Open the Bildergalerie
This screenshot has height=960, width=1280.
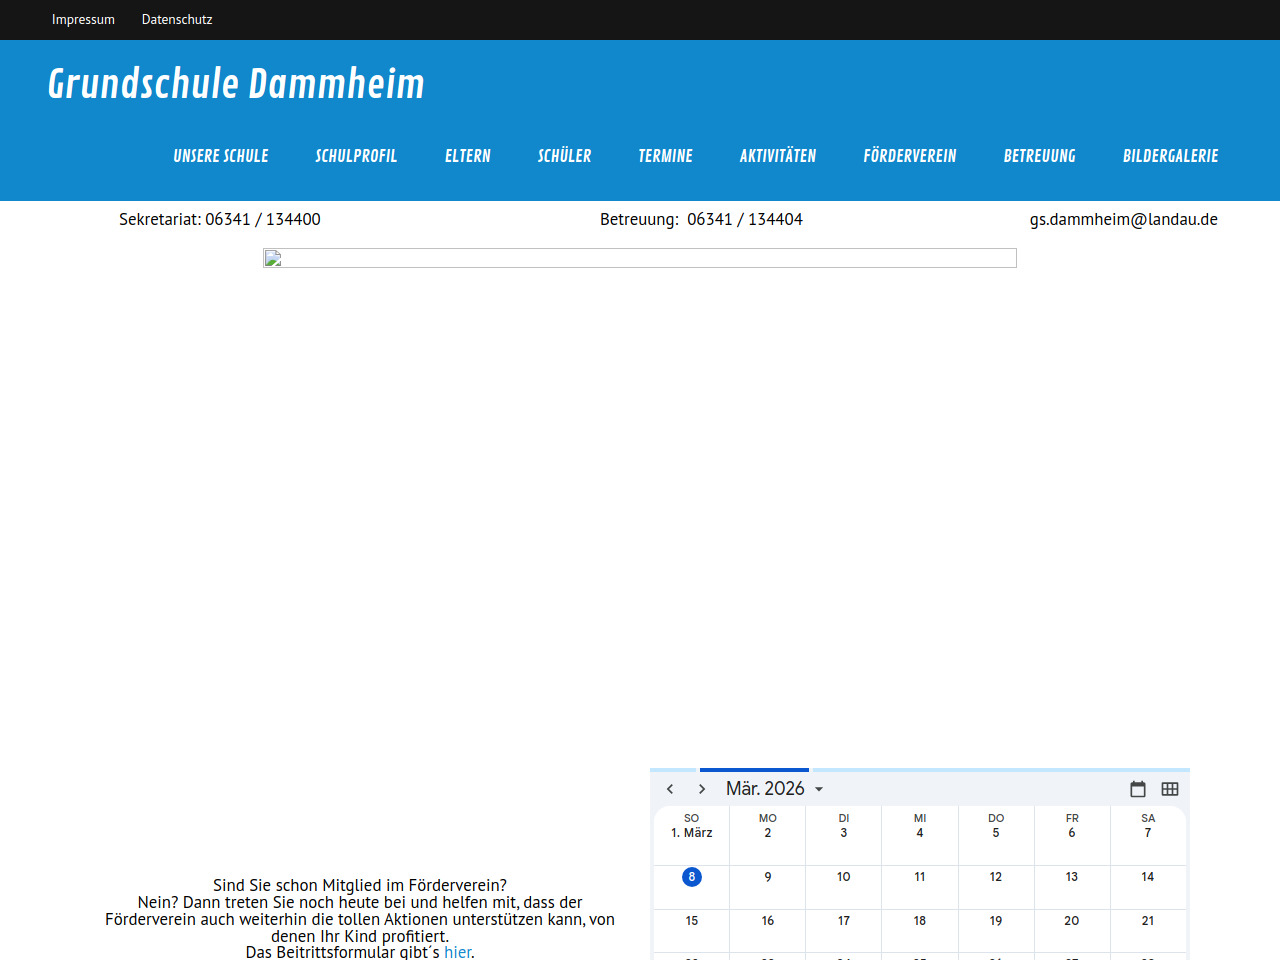[x=1170, y=156]
